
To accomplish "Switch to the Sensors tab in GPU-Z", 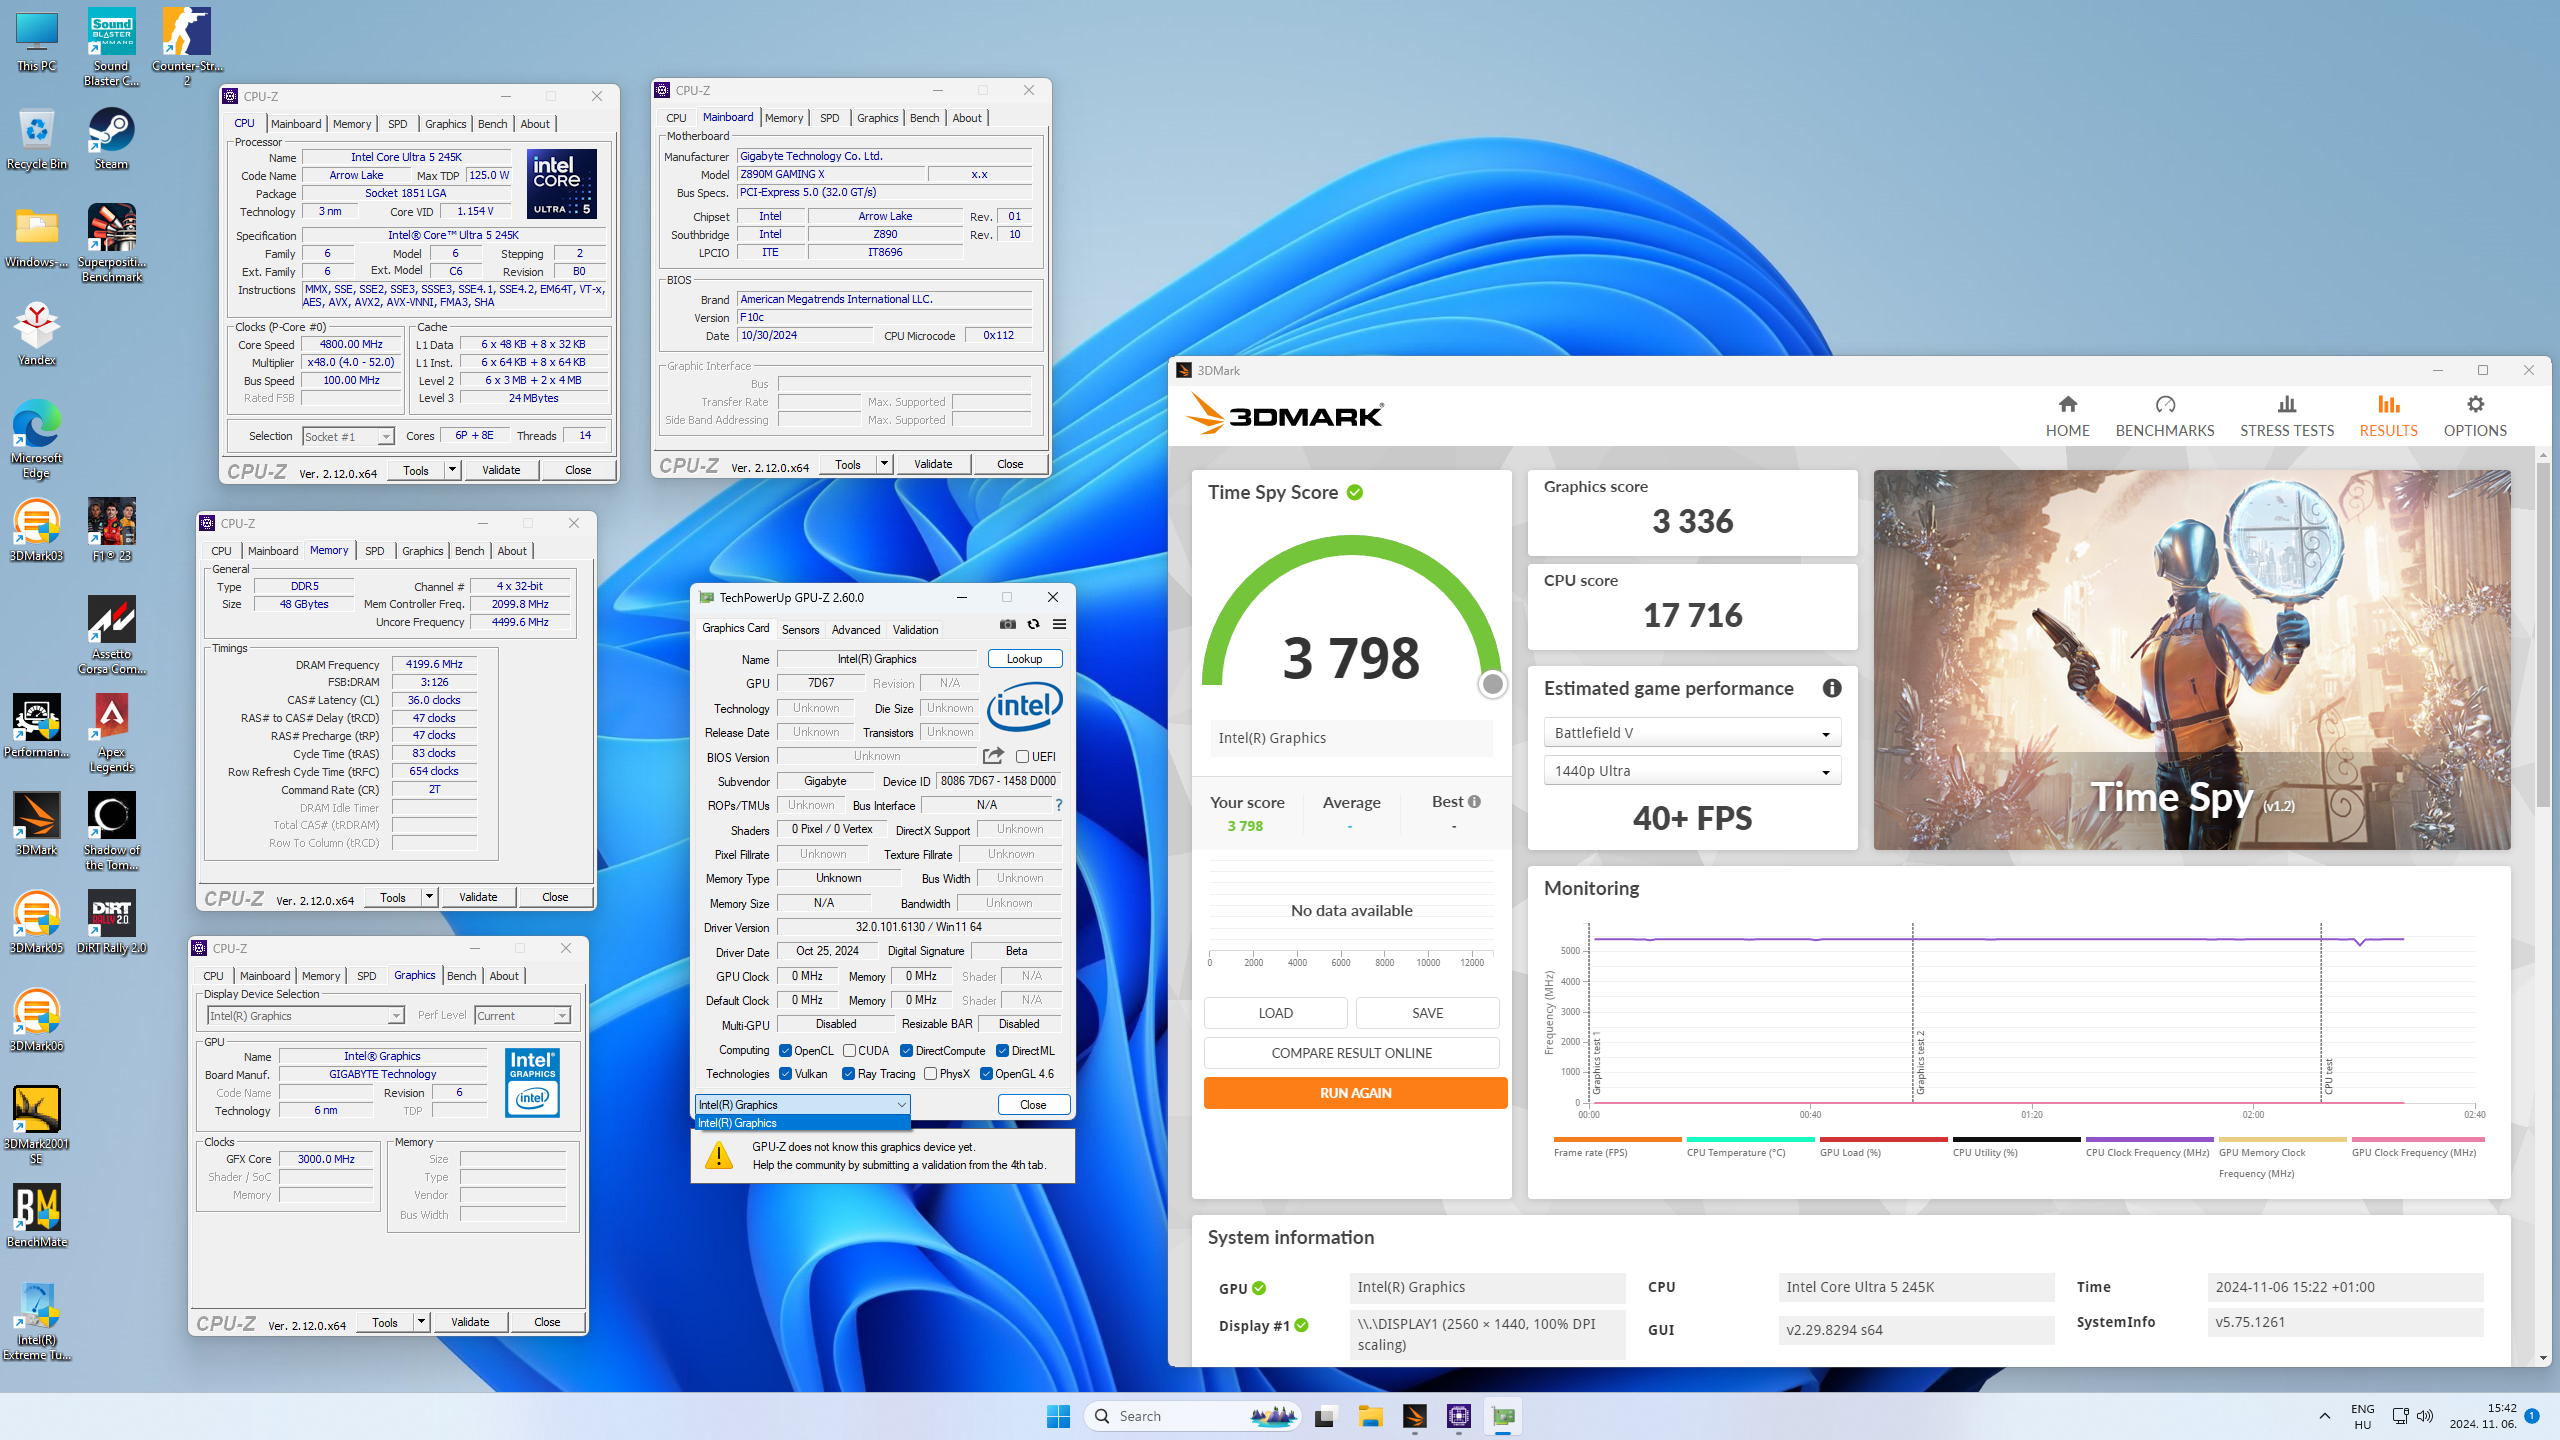I will point(800,629).
